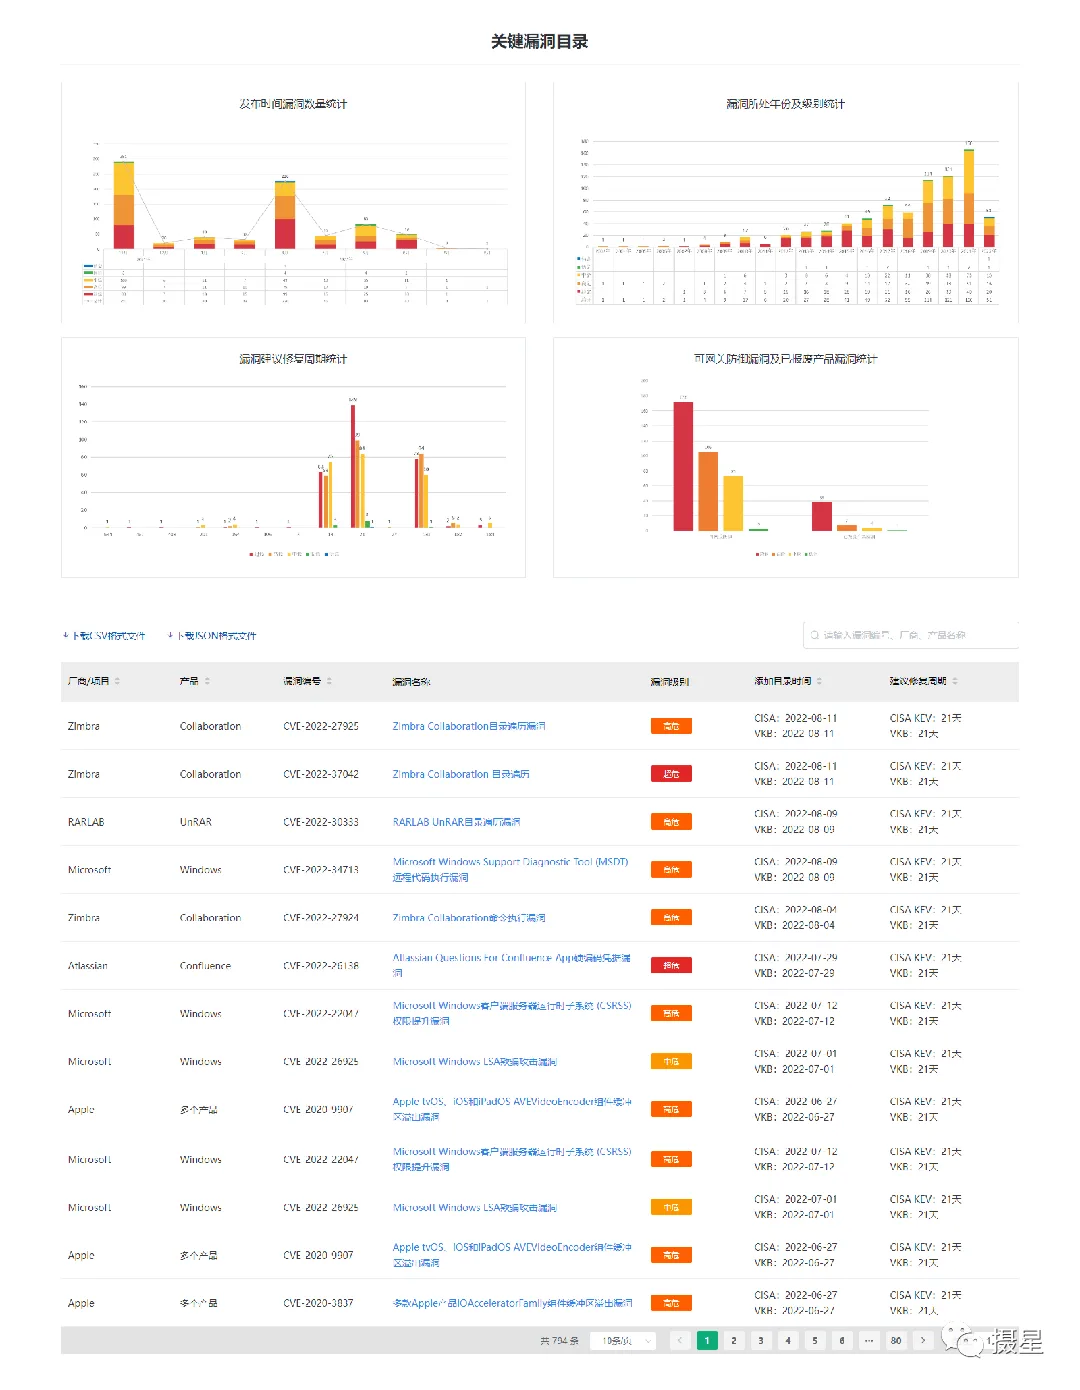This screenshot has height=1390, width=1080.
Task: Click red severity badge for CVE-2022-37042
Action: (671, 774)
